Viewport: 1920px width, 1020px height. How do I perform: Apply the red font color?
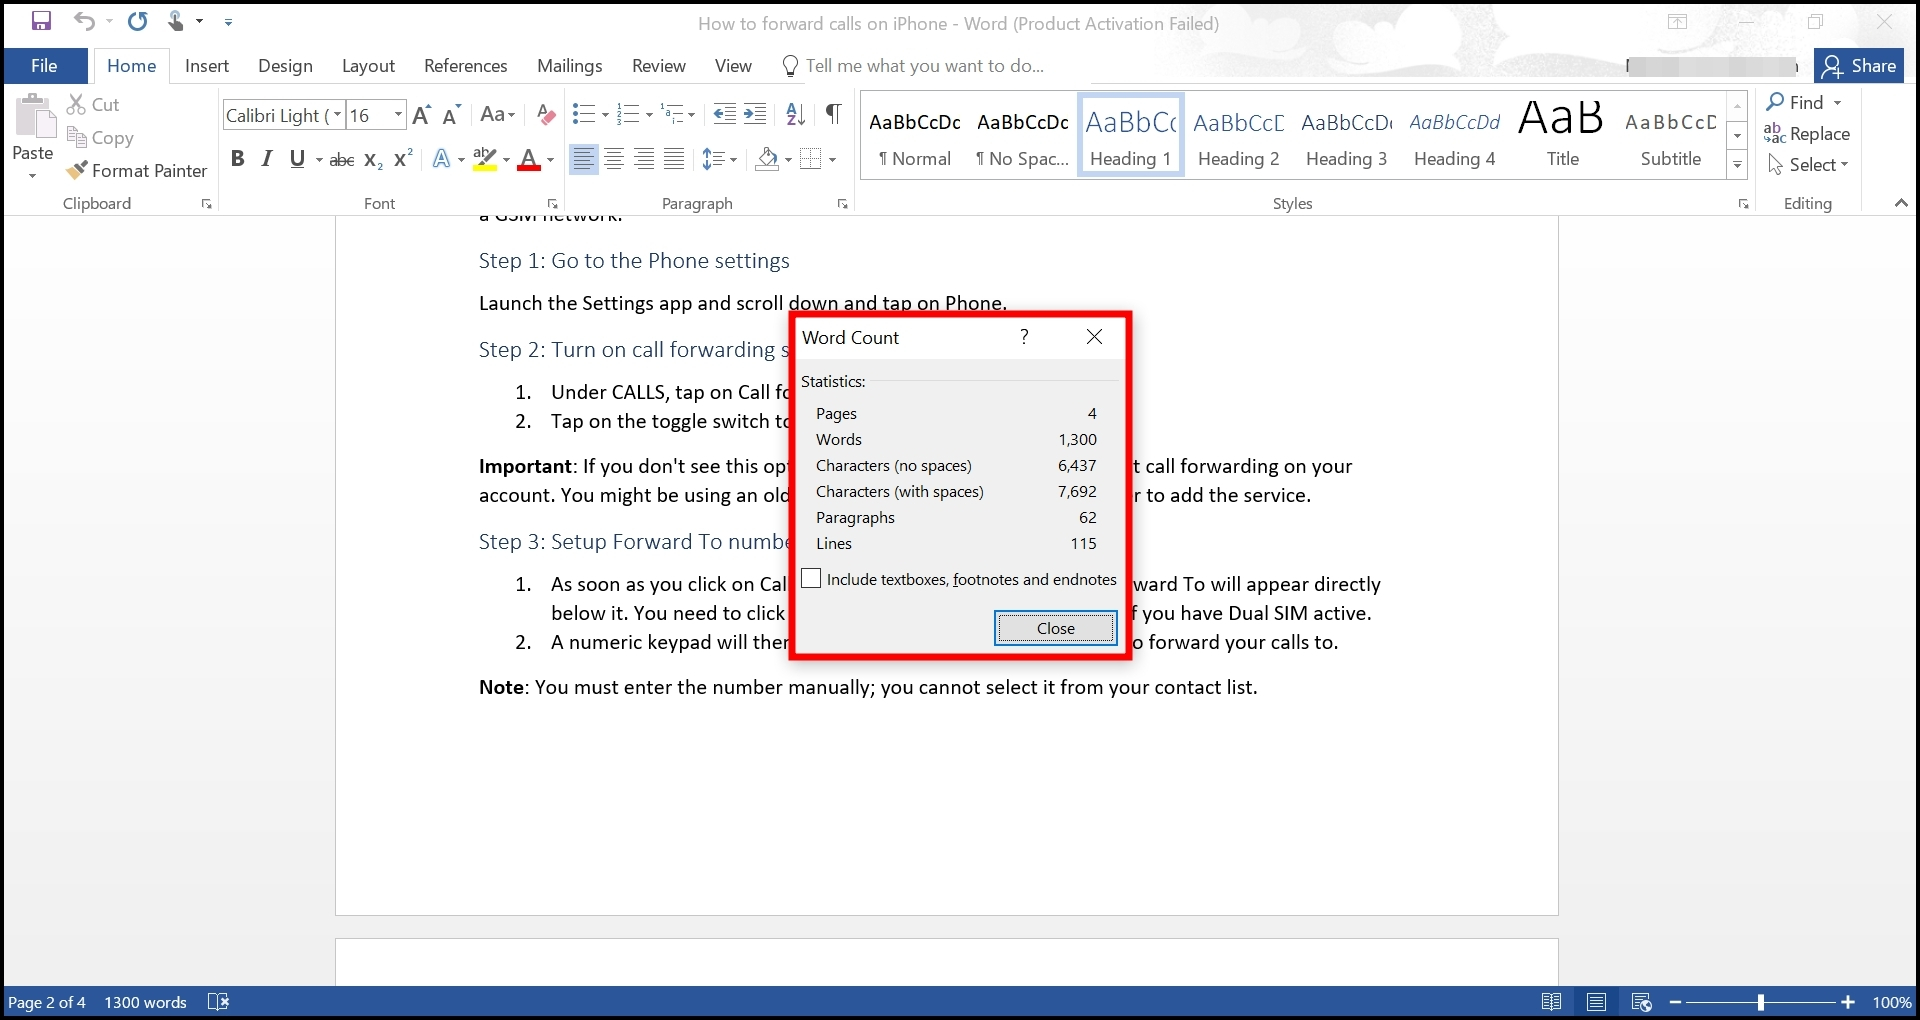529,159
